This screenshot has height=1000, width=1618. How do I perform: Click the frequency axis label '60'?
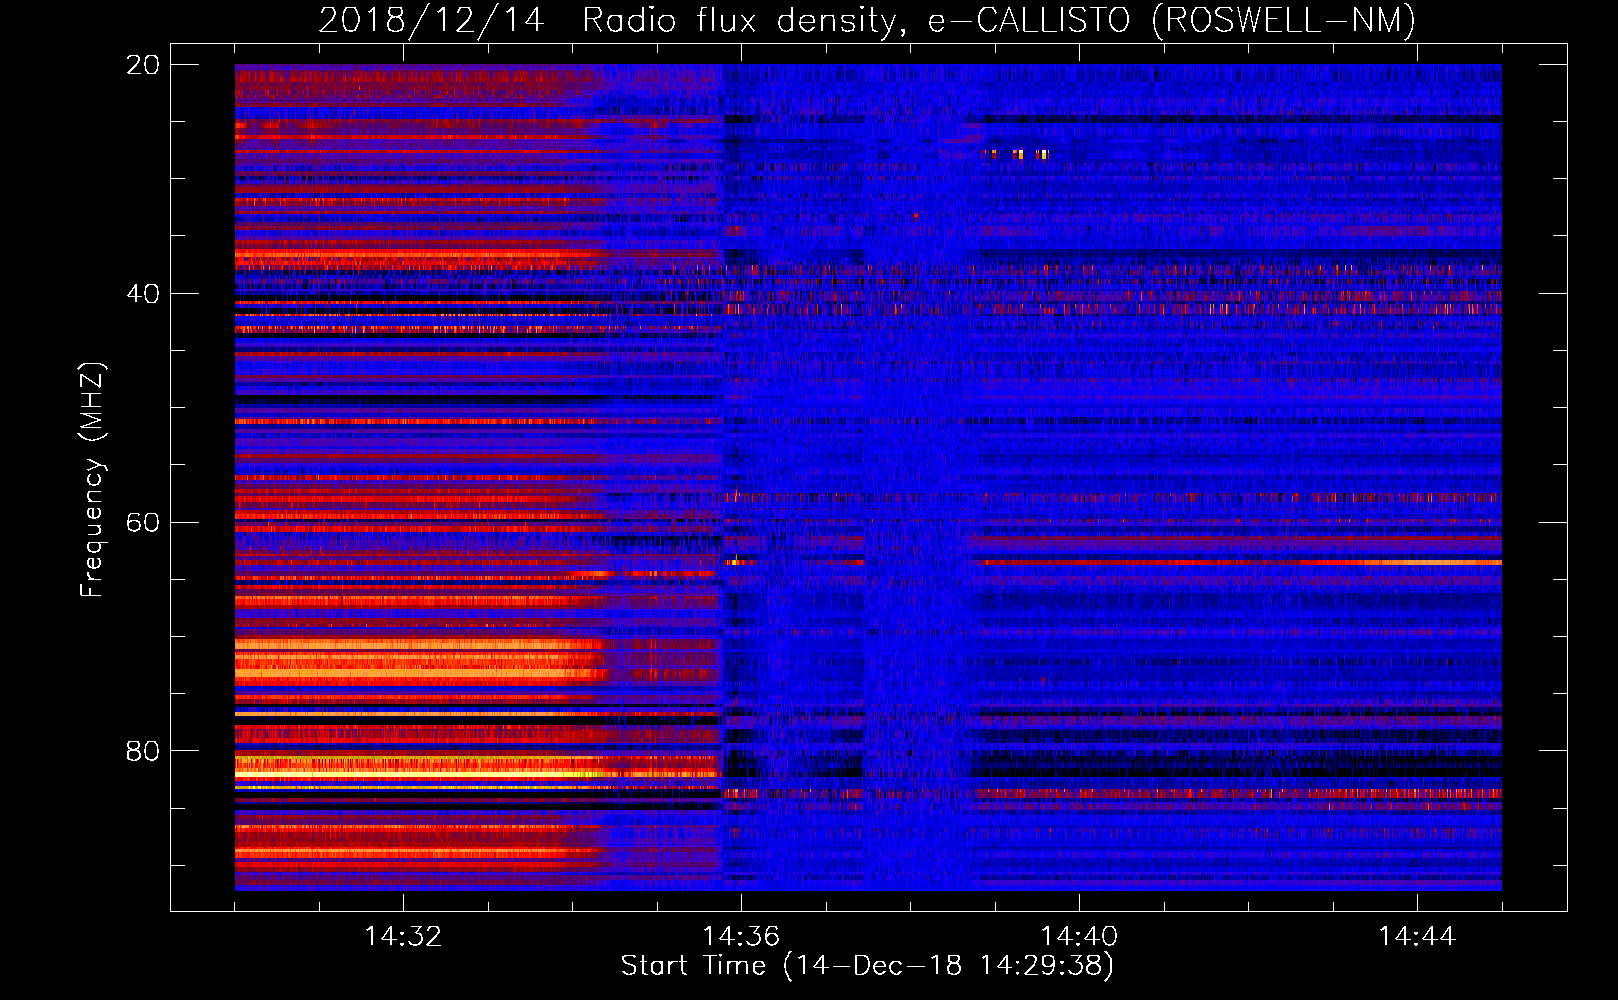pos(142,522)
